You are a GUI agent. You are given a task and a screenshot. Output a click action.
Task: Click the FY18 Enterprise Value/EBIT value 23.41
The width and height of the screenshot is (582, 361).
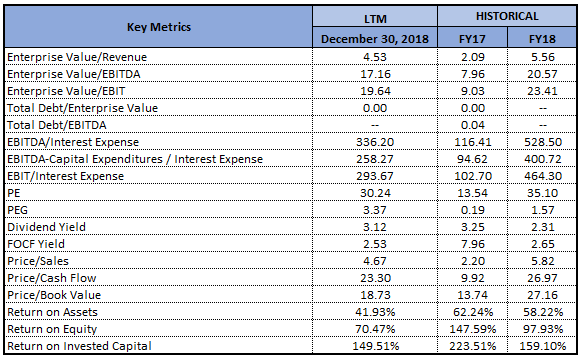pyautogui.click(x=542, y=91)
